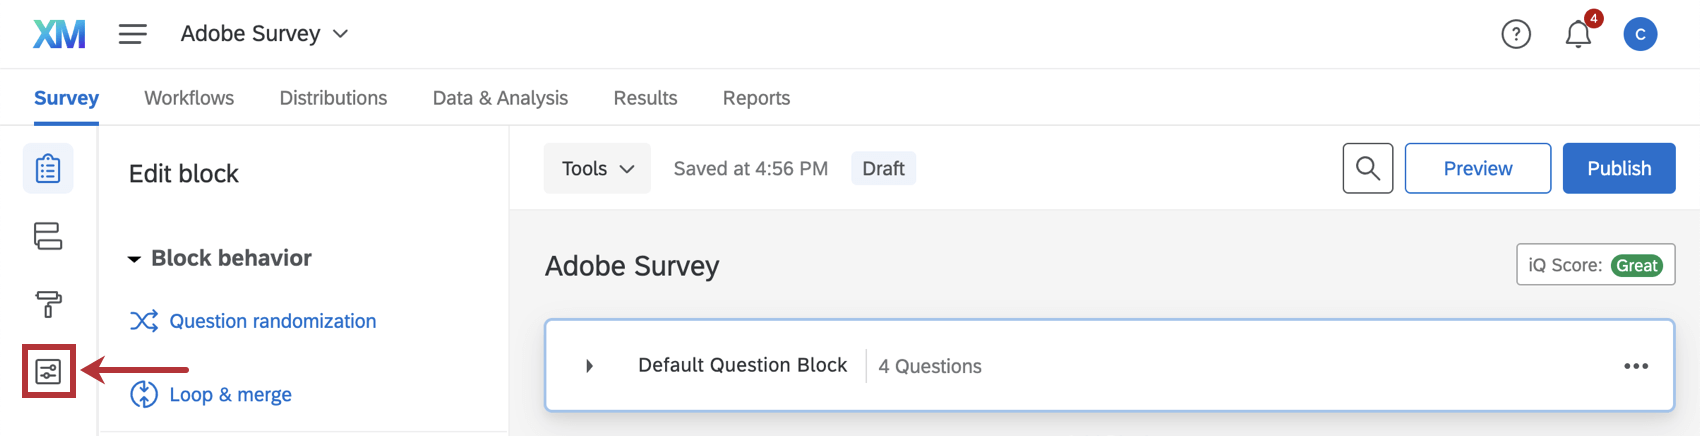Screen dimensions: 1700x436
Task: Open the Tools dropdown
Action: pos(597,168)
